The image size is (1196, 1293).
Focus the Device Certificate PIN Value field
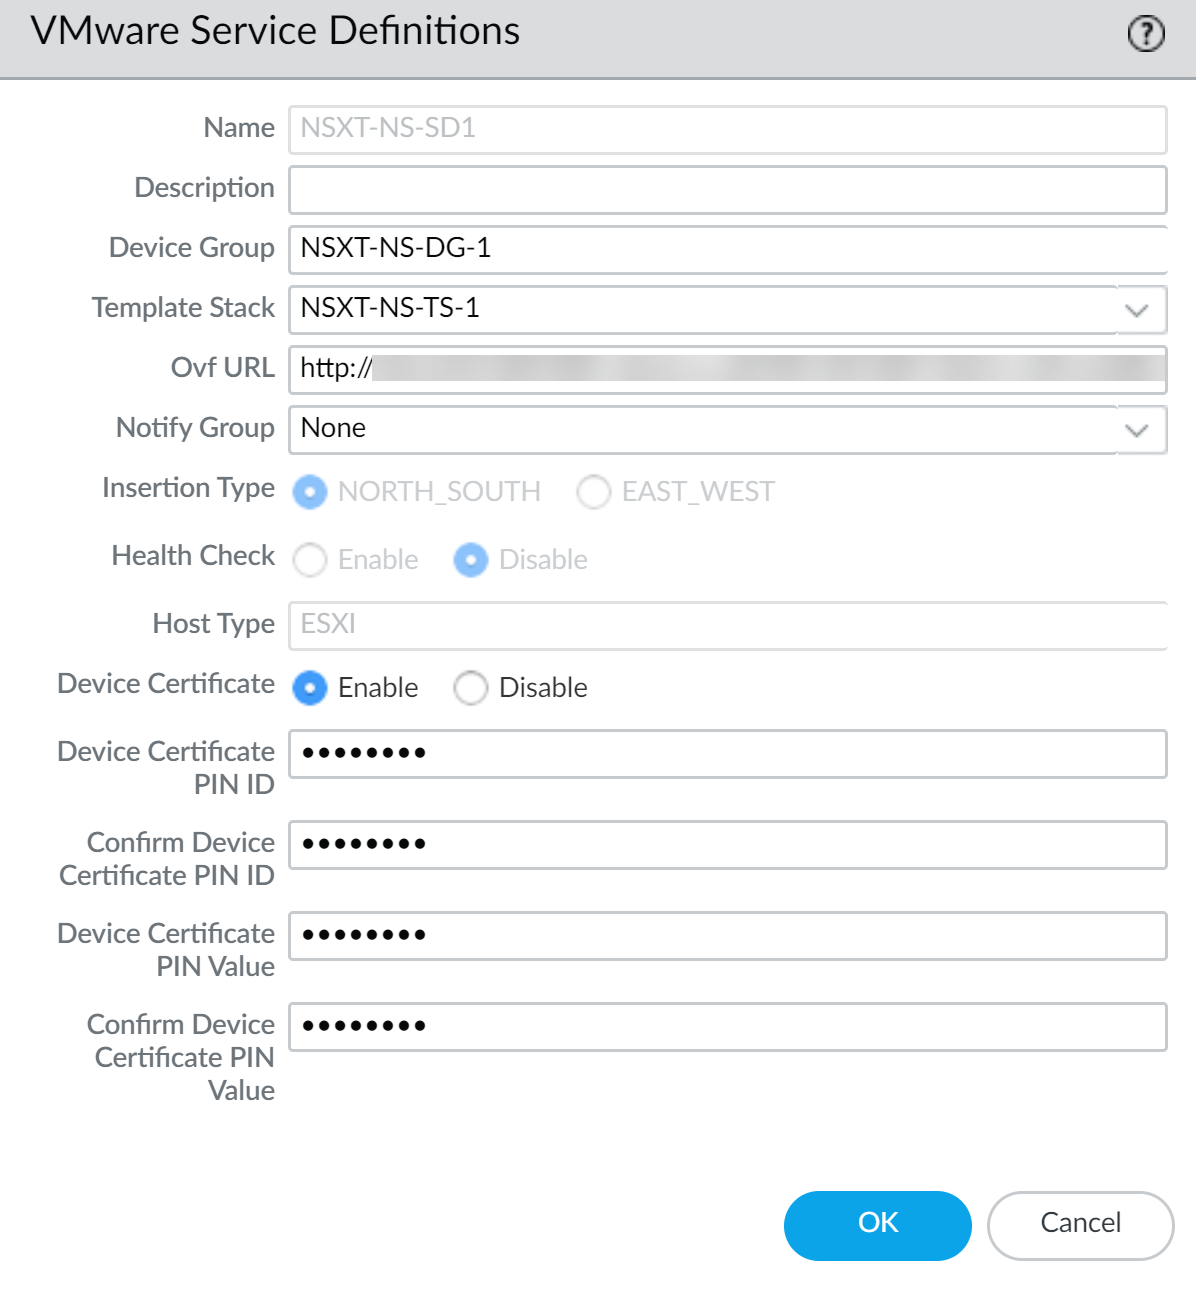728,936
